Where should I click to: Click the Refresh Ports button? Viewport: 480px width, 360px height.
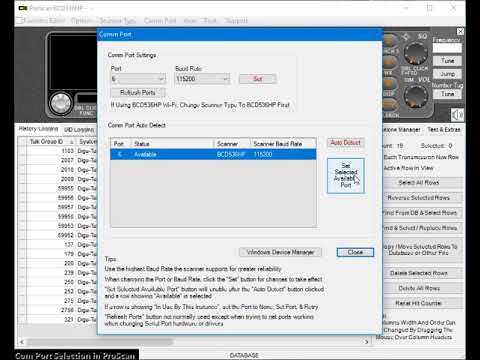pyautogui.click(x=138, y=92)
